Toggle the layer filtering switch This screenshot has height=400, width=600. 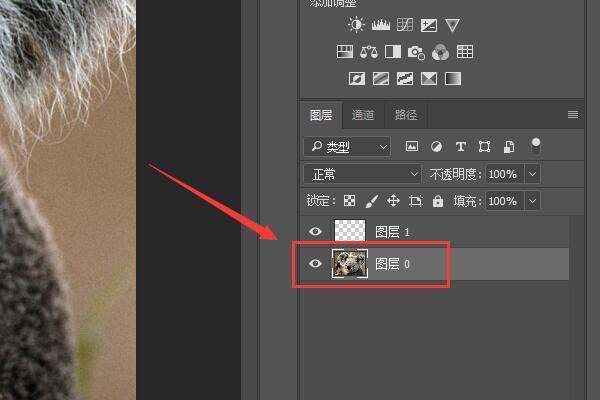pos(536,146)
